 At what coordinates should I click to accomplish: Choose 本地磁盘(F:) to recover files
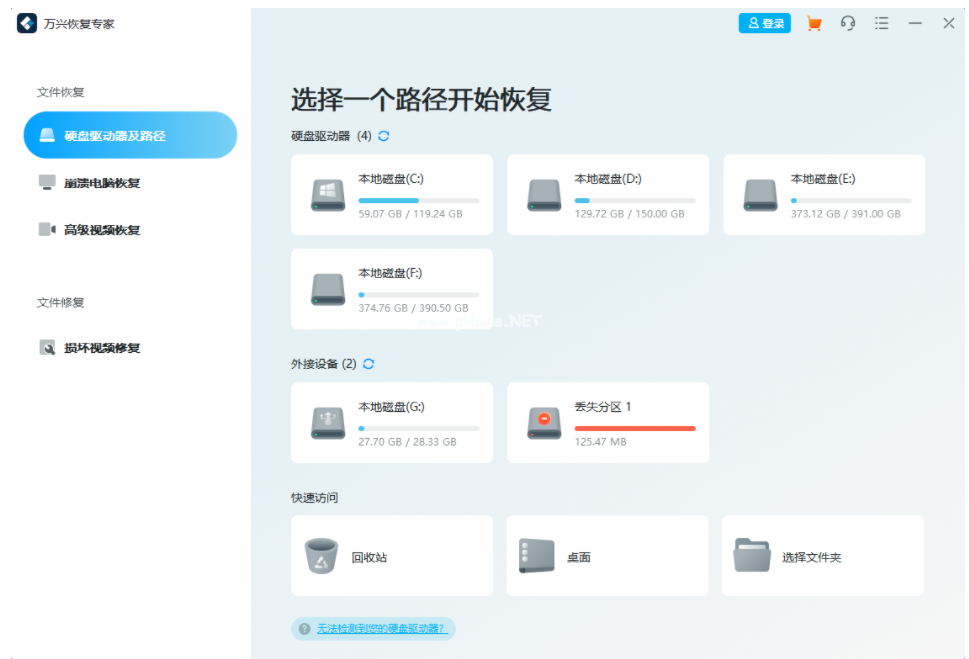(391, 289)
